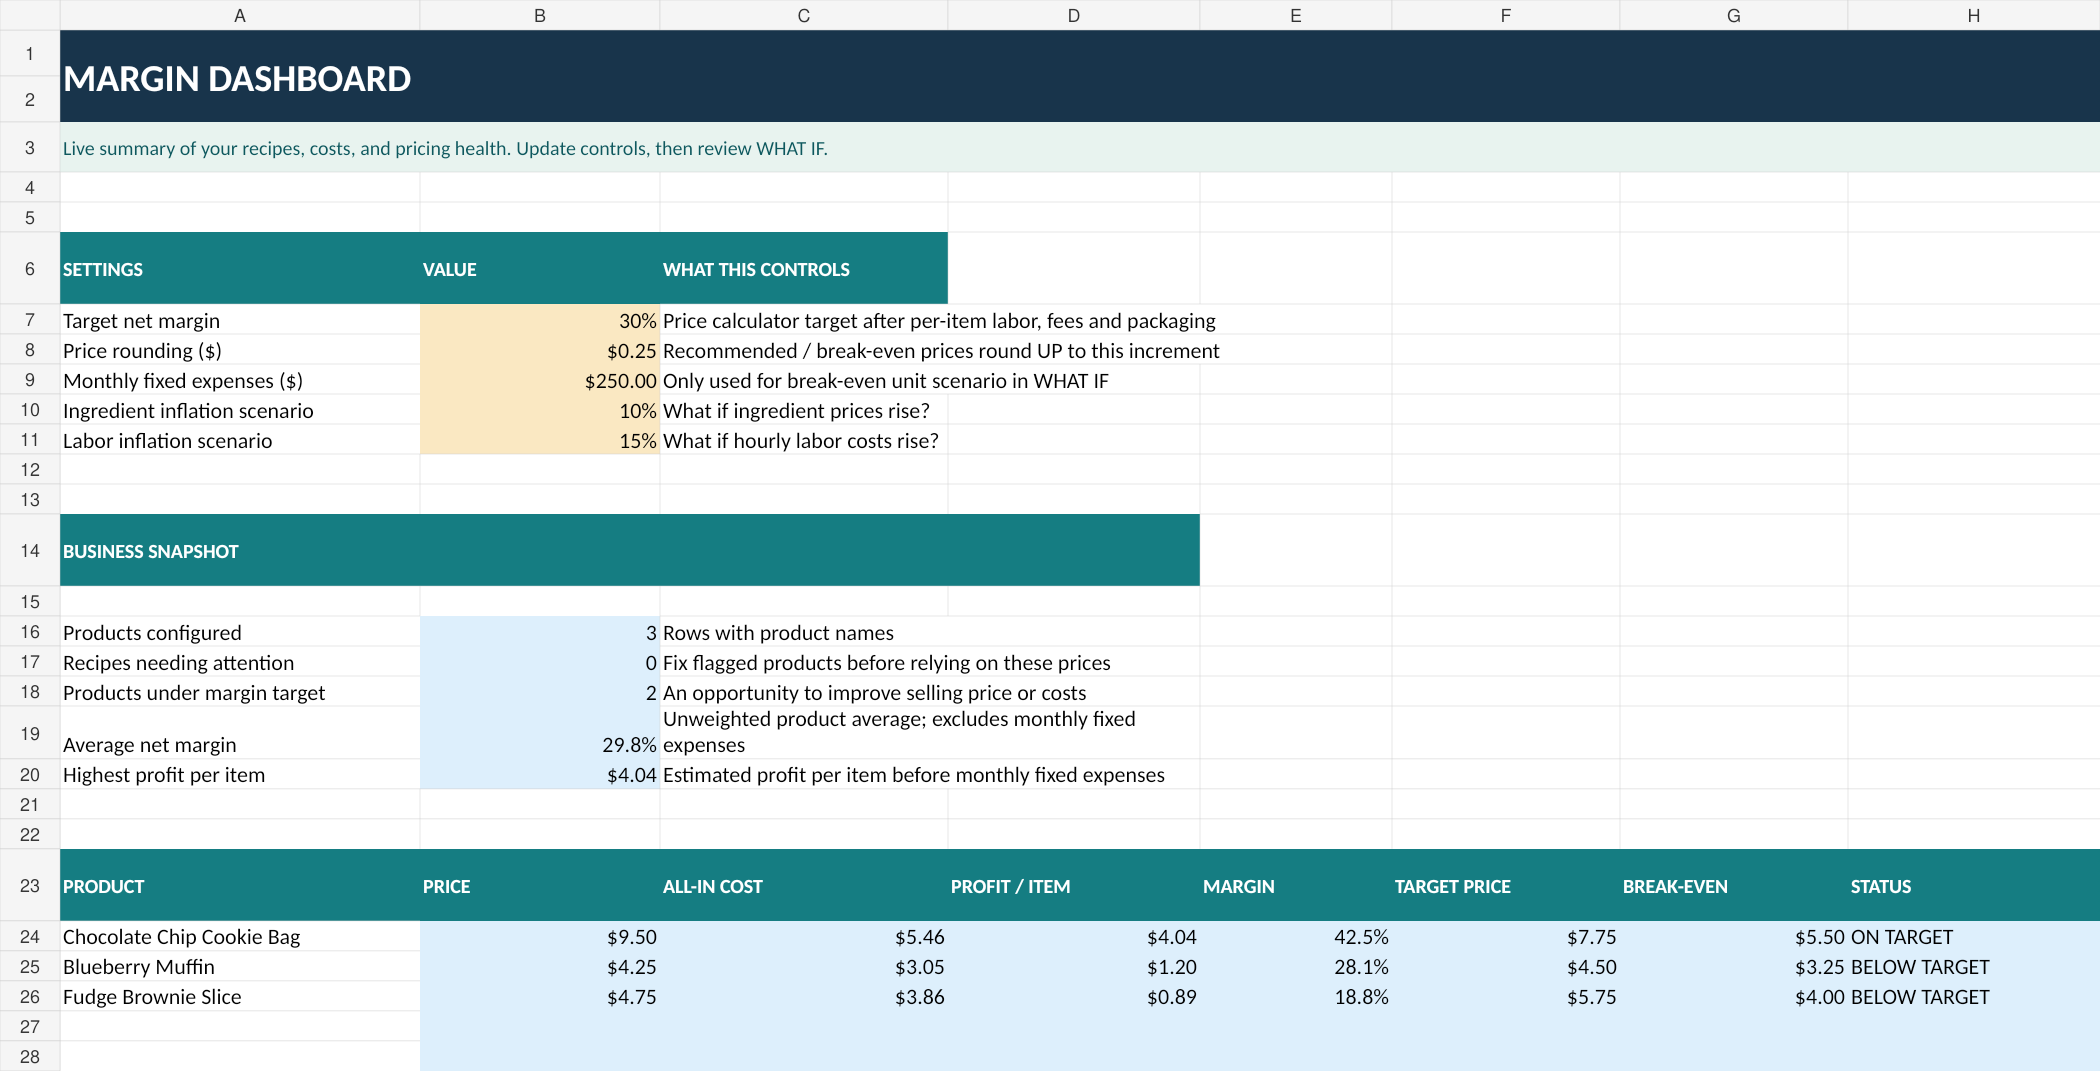
Task: Click the Labor inflation 15% value cell
Action: point(540,440)
